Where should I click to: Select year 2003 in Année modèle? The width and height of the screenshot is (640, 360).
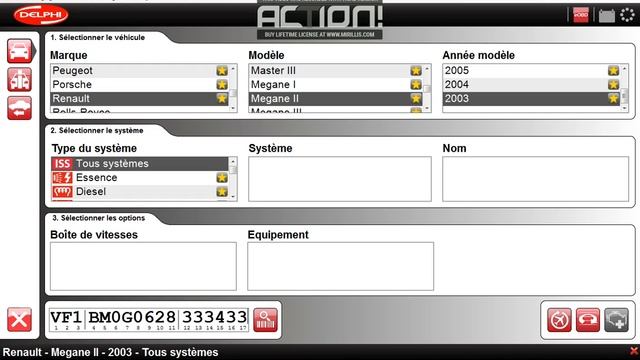tap(531, 98)
